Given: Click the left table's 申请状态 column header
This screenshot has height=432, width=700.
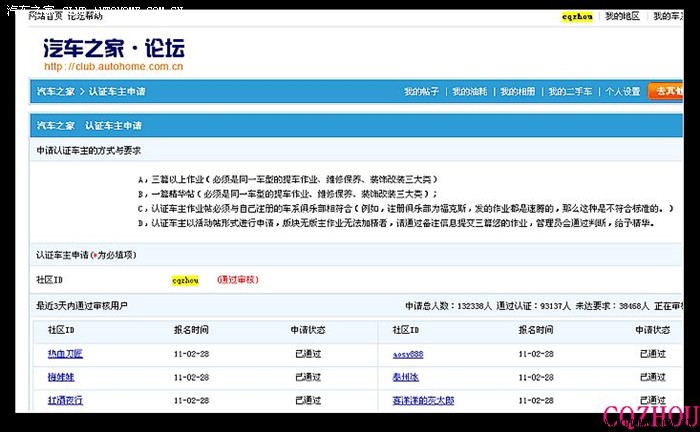Looking at the screenshot, I should (x=308, y=330).
